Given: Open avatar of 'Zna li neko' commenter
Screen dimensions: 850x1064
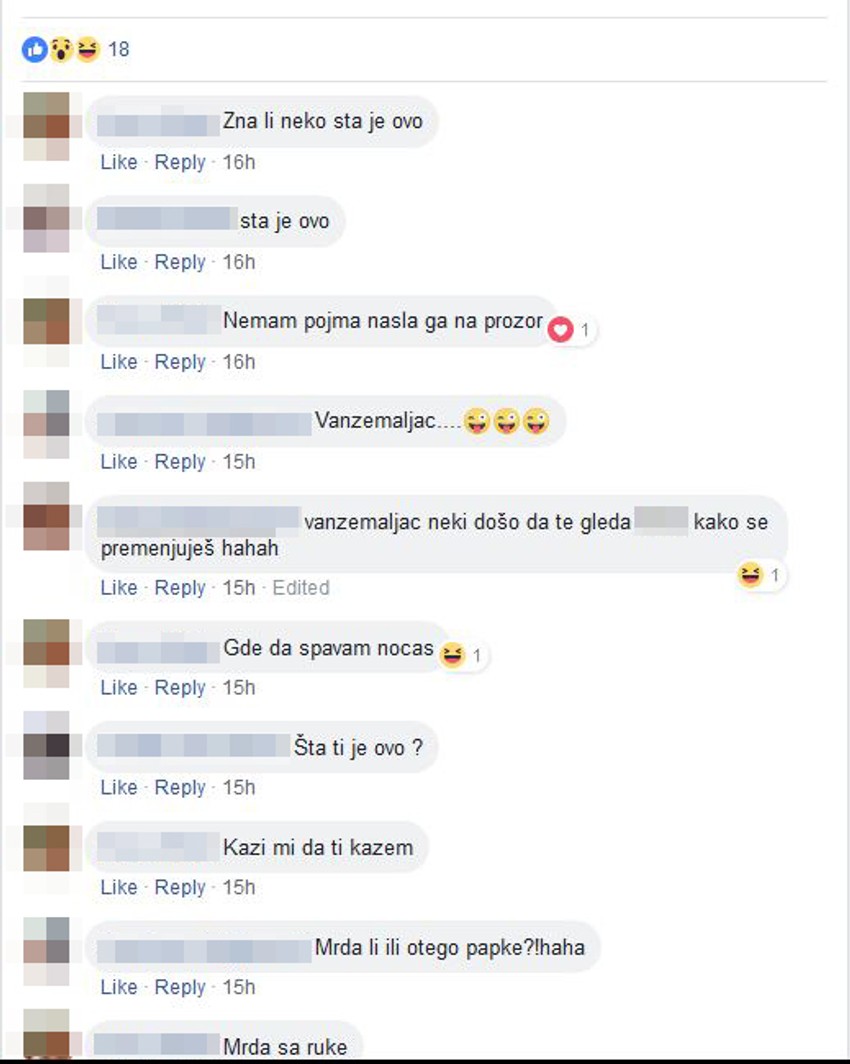Looking at the screenshot, I should (x=46, y=126).
